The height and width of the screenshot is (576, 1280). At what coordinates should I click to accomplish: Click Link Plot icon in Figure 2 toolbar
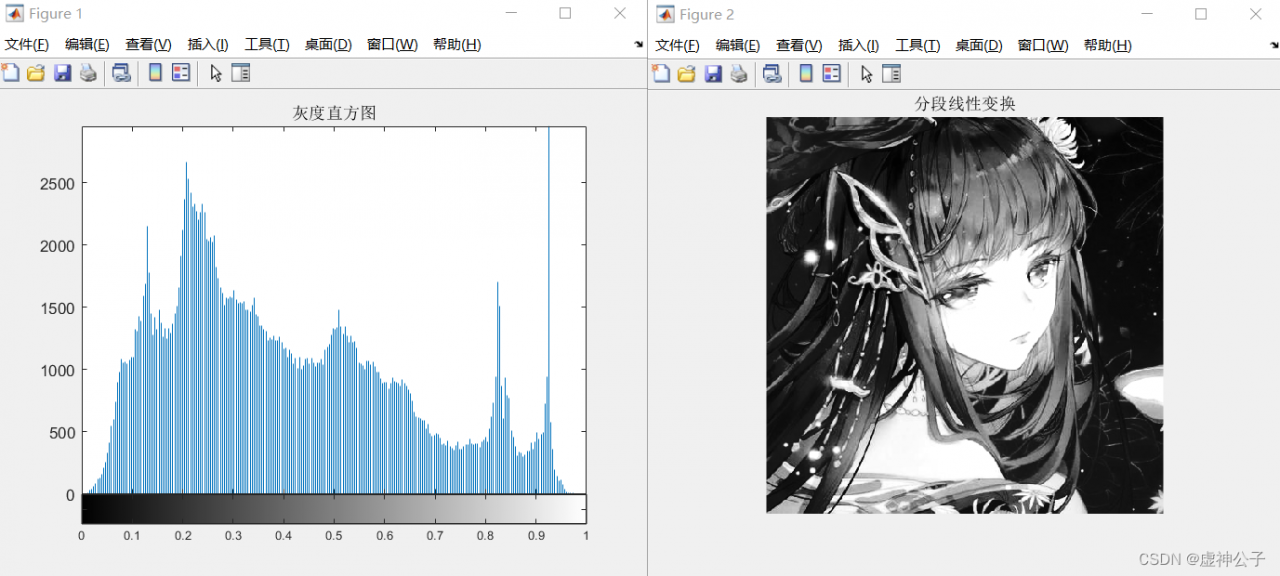click(x=772, y=73)
